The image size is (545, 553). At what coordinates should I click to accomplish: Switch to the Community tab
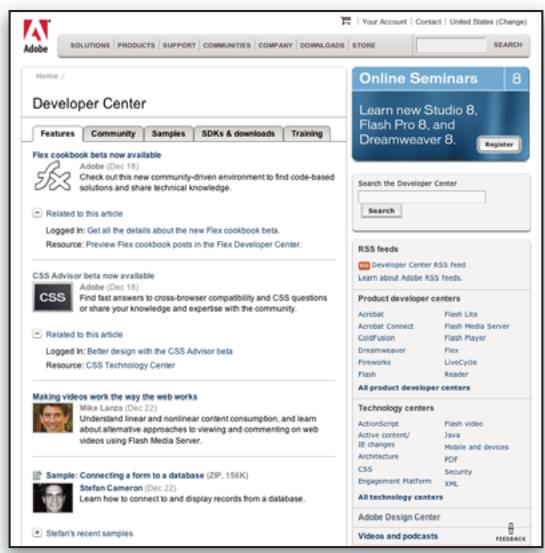[113, 134]
